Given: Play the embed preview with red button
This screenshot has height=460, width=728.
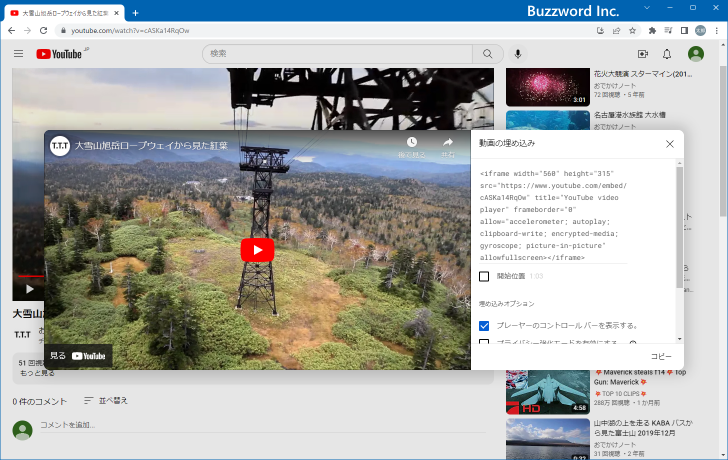Looking at the screenshot, I should tap(257, 250).
